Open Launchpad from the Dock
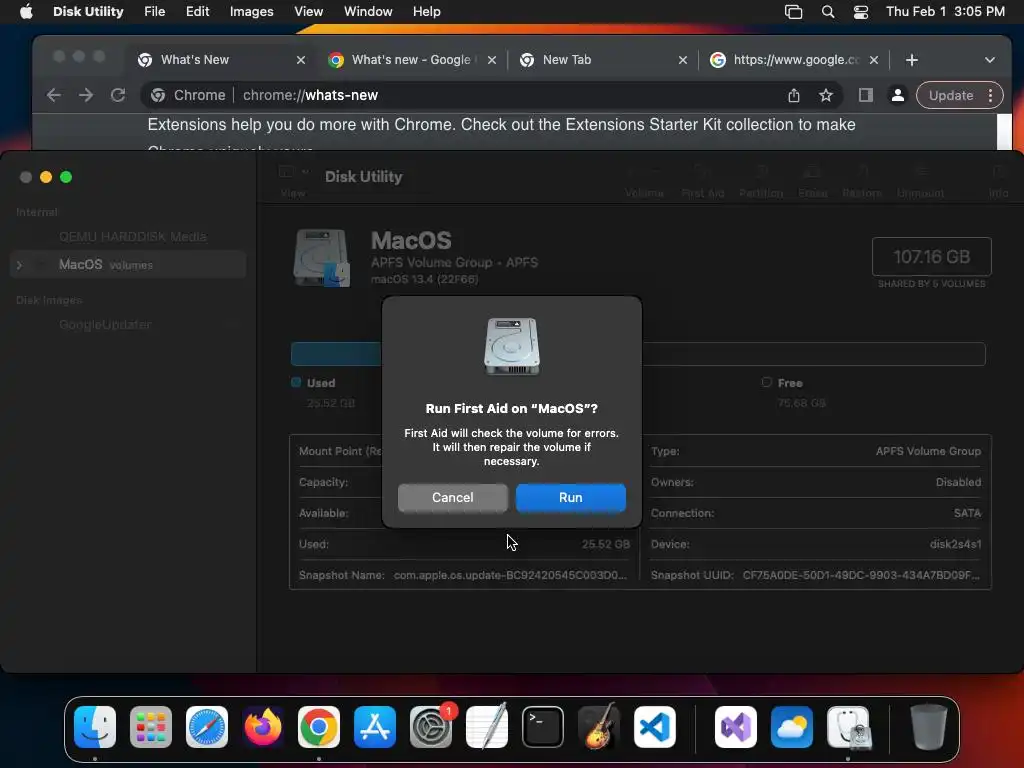The height and width of the screenshot is (768, 1024). [151, 727]
